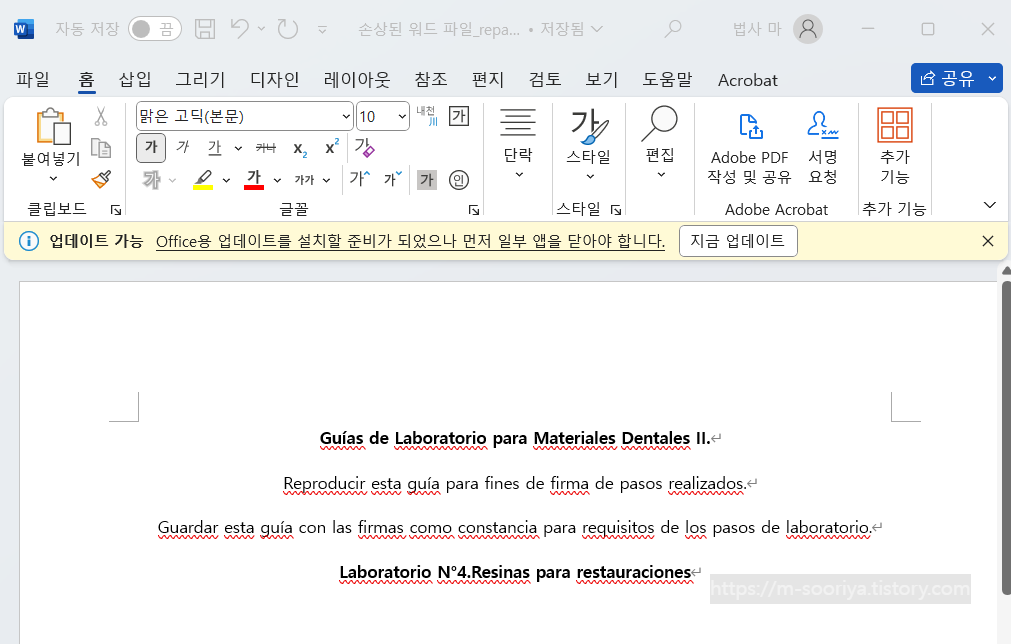1011x644 pixels.
Task: Apply character shading gray 가 icon
Action: [427, 180]
